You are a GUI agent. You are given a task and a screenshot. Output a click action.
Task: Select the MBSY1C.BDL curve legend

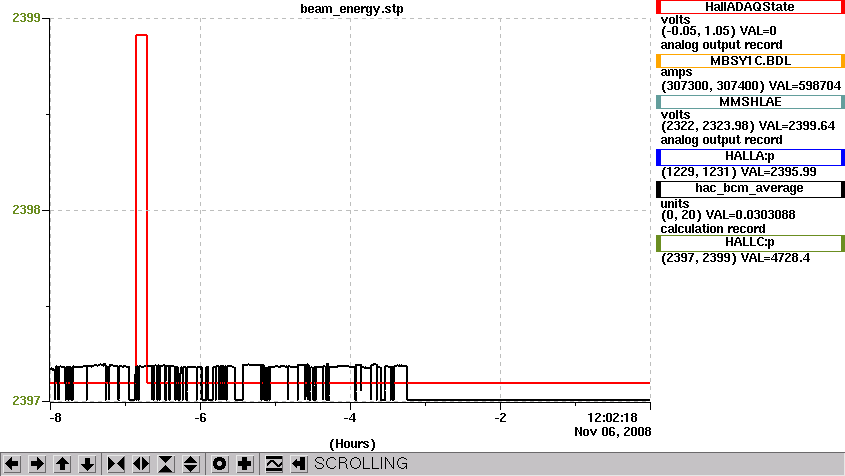tap(750, 61)
